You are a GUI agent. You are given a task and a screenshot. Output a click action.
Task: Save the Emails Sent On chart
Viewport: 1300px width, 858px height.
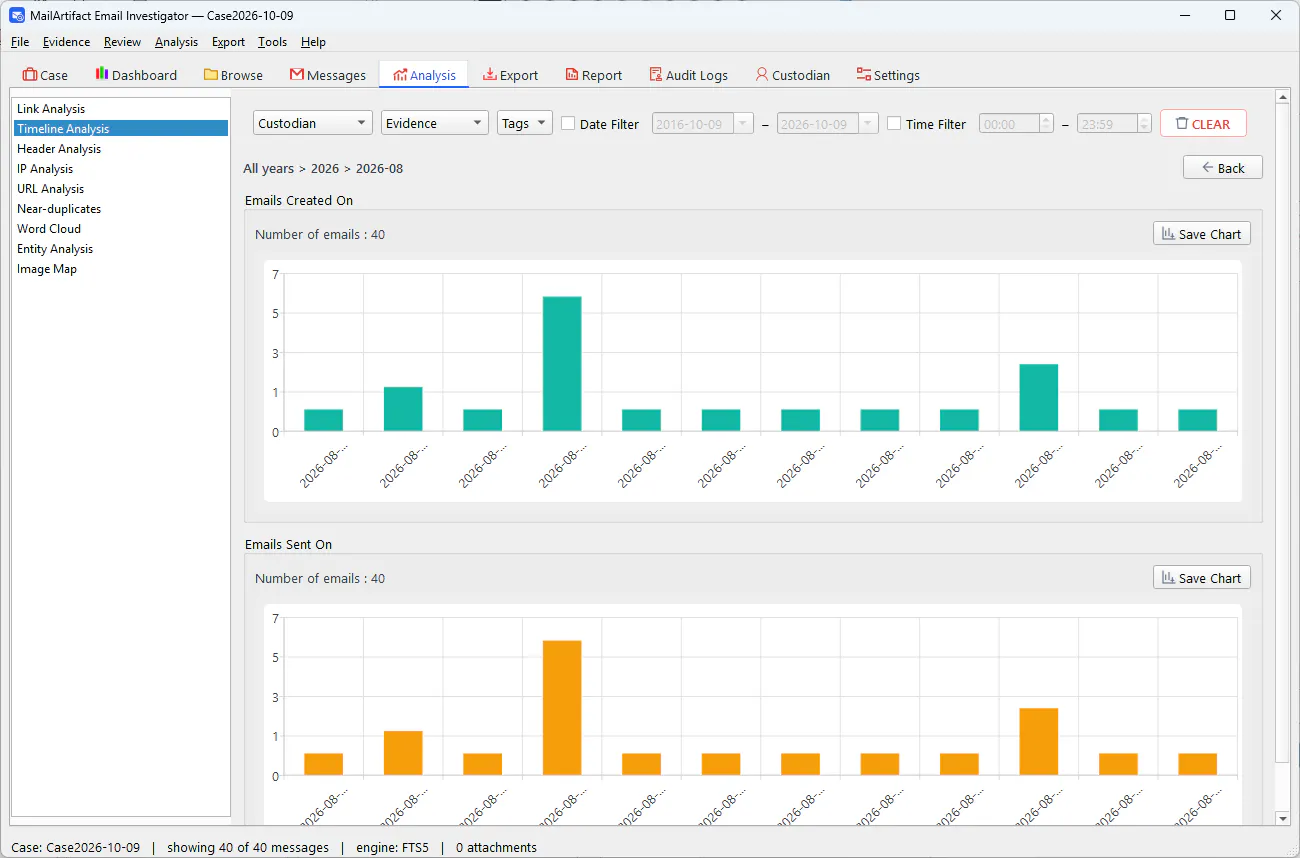tap(1202, 578)
